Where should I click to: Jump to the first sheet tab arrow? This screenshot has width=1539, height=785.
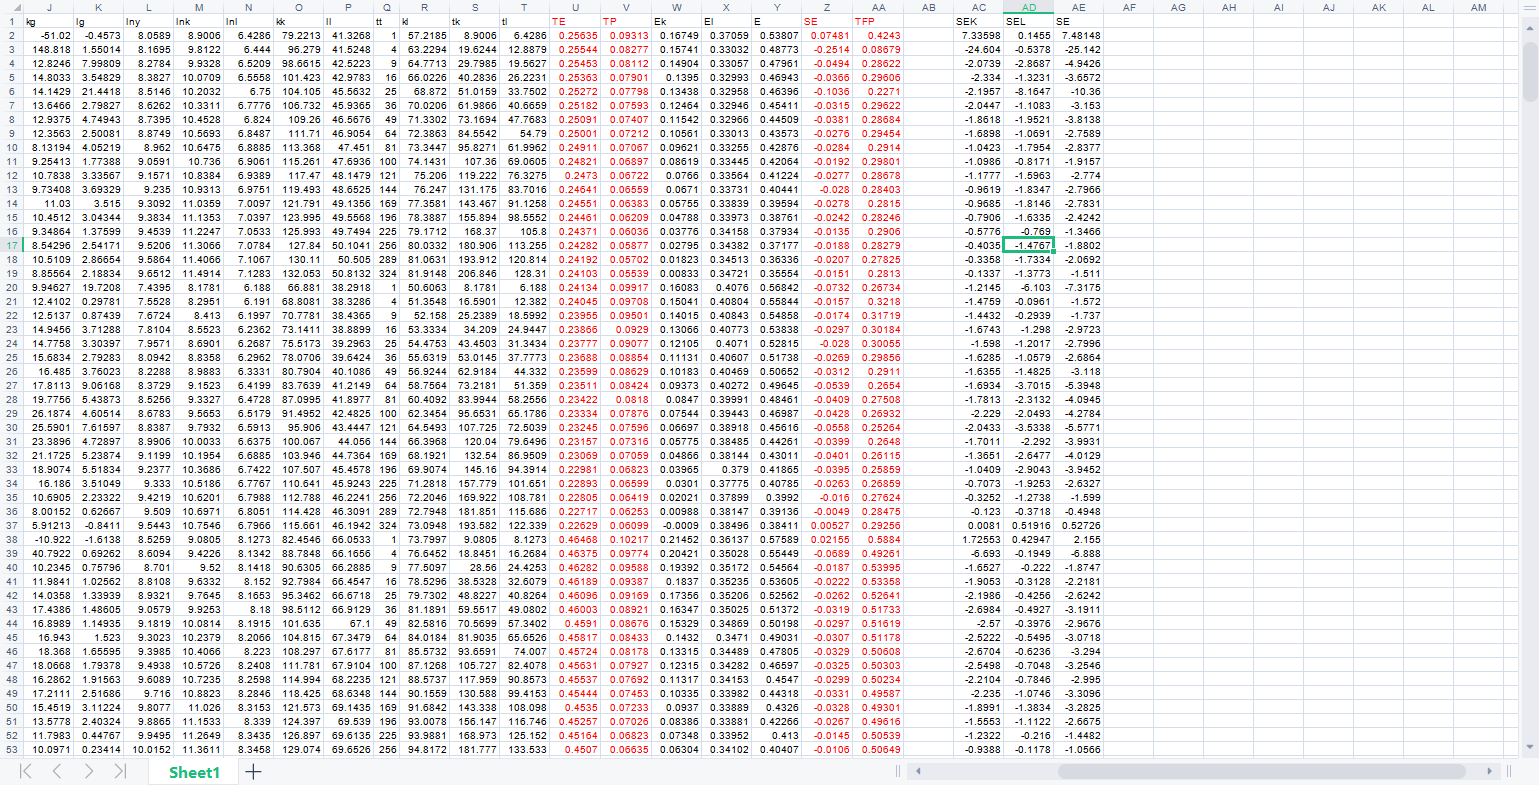26,771
